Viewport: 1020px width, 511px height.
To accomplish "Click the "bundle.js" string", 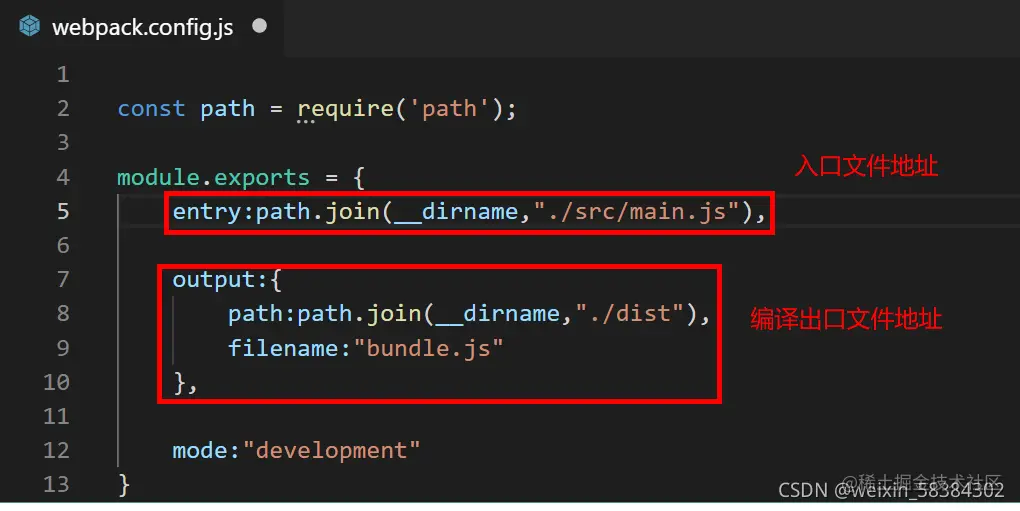I will point(428,348).
